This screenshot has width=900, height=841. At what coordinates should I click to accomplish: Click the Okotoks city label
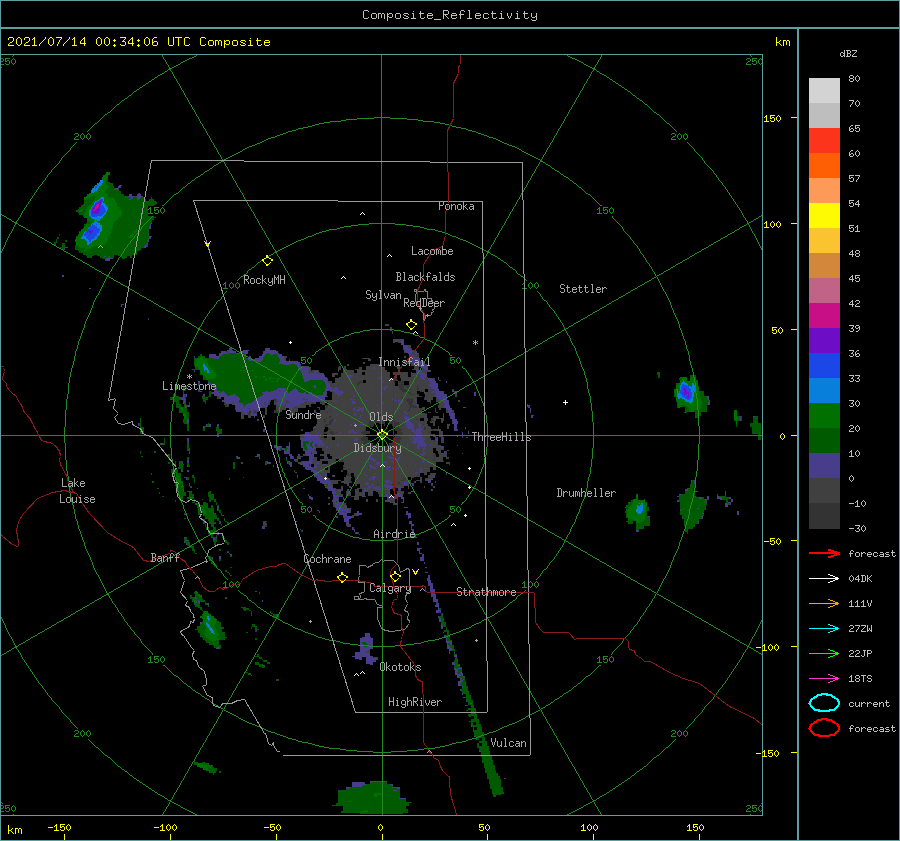(x=400, y=667)
